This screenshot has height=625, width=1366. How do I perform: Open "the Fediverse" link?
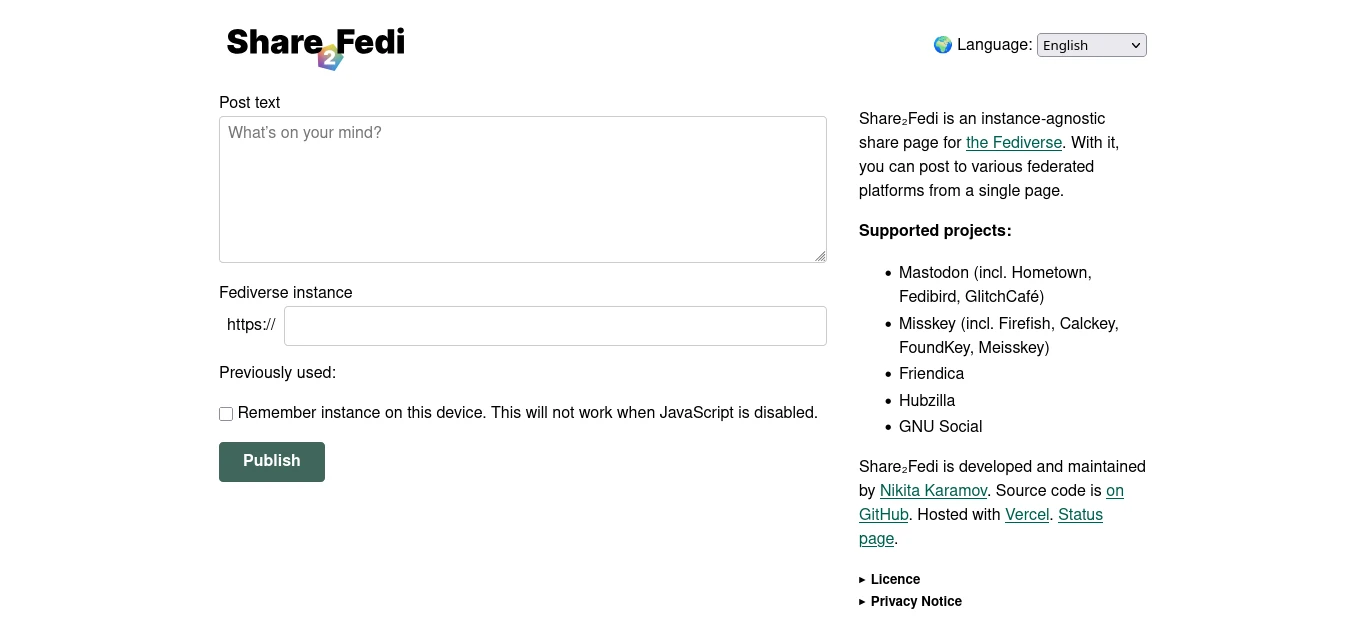coord(1013,143)
